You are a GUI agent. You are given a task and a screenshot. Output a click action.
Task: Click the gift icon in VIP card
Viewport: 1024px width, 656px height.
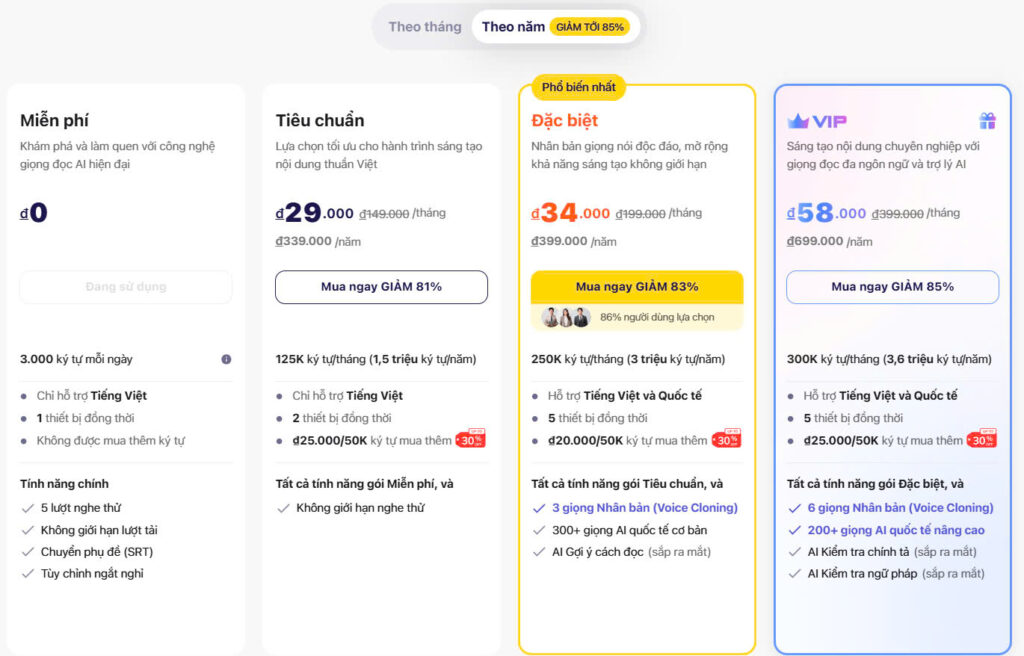(987, 120)
